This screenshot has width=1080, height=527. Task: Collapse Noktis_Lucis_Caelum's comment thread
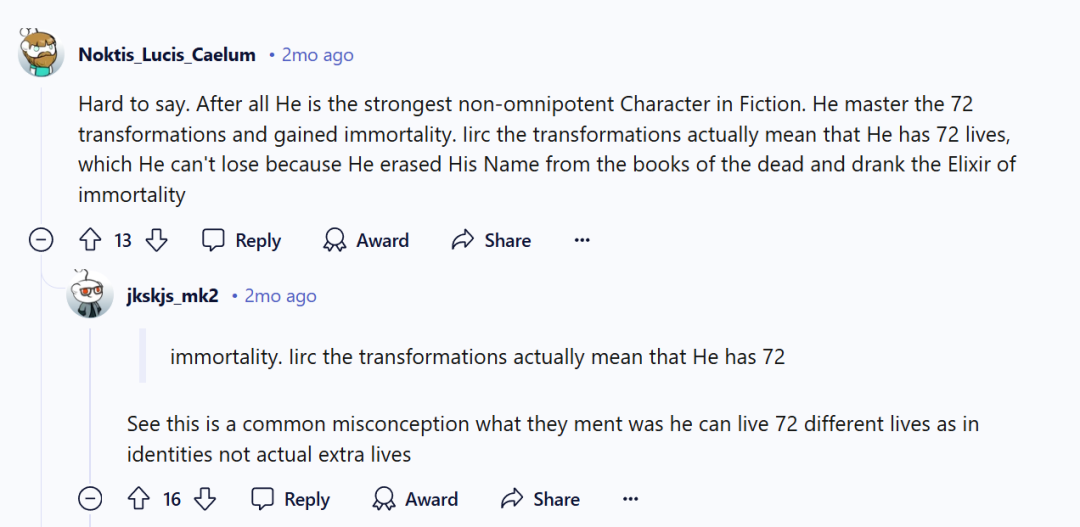point(41,240)
